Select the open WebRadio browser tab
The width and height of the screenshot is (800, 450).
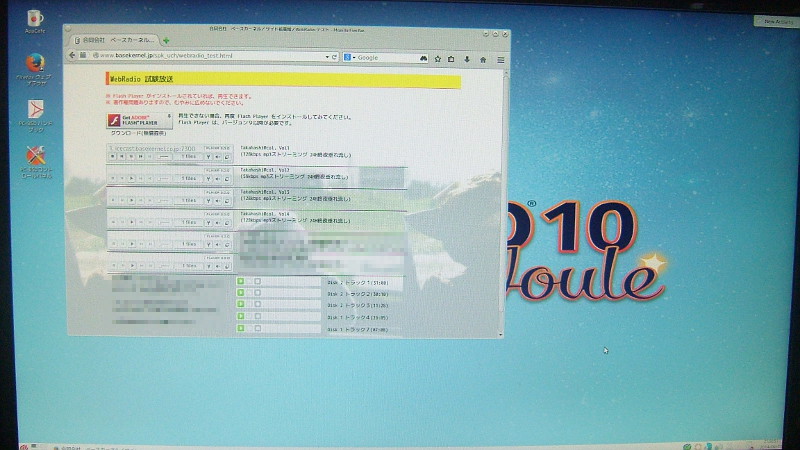tap(112, 39)
